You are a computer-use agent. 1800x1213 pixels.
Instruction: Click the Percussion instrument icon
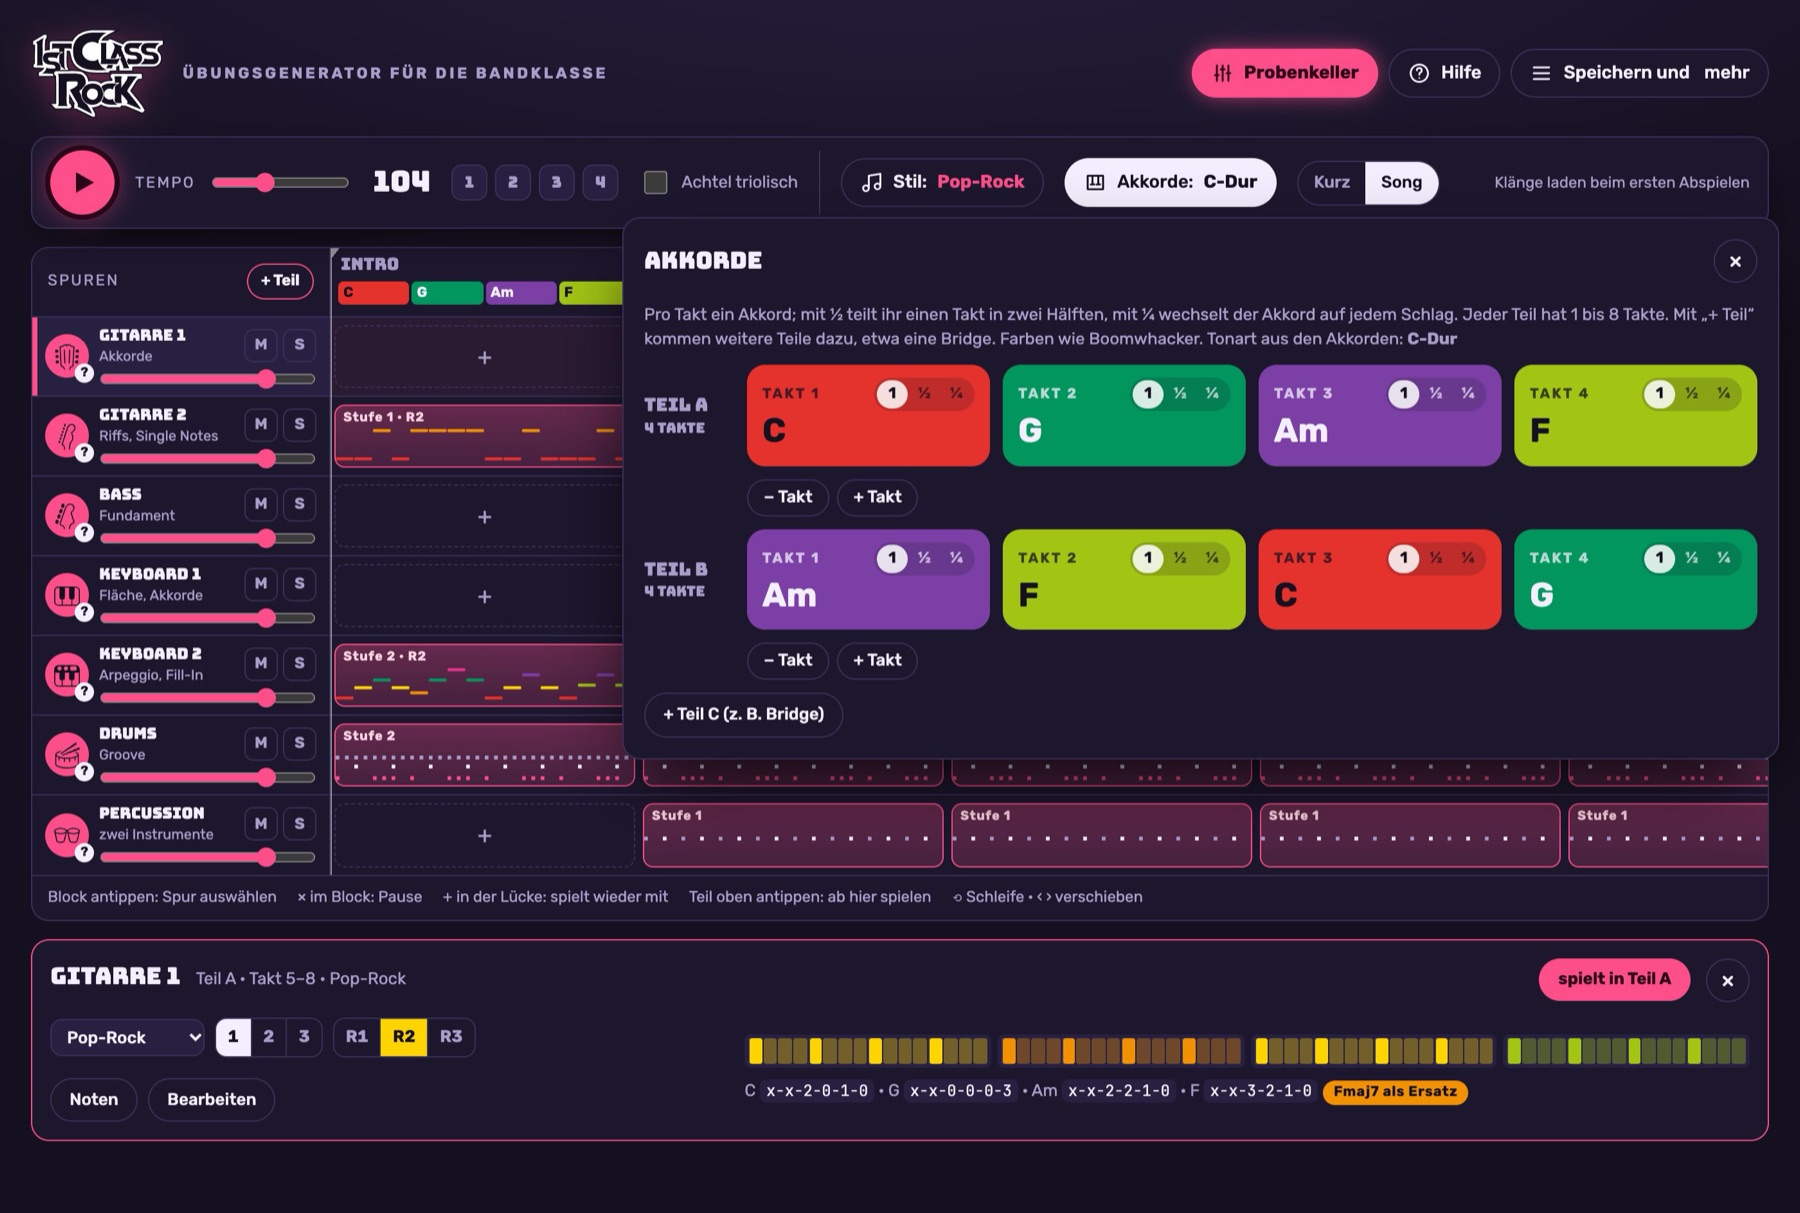click(66, 834)
